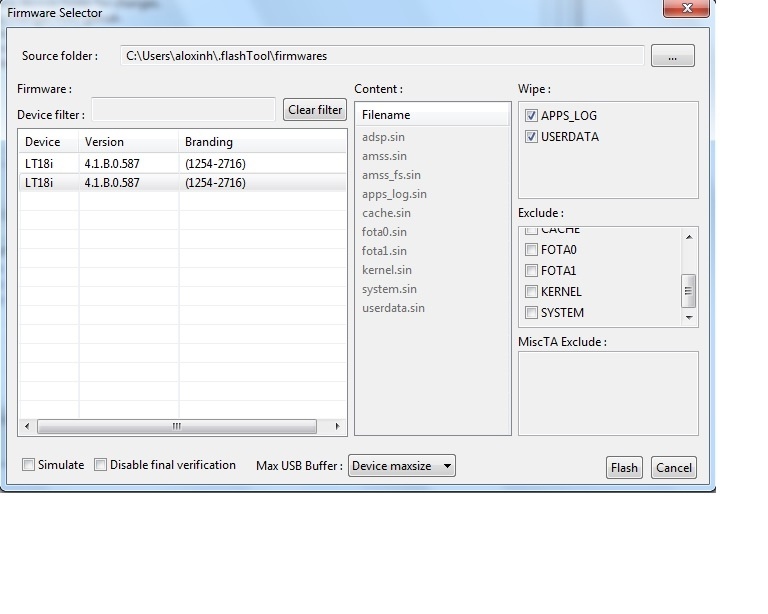Click the firmware table scroll left arrow
768x614 pixels.
click(x=27, y=426)
